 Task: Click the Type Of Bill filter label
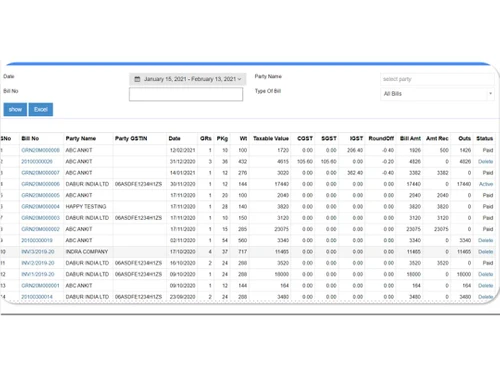point(268,91)
